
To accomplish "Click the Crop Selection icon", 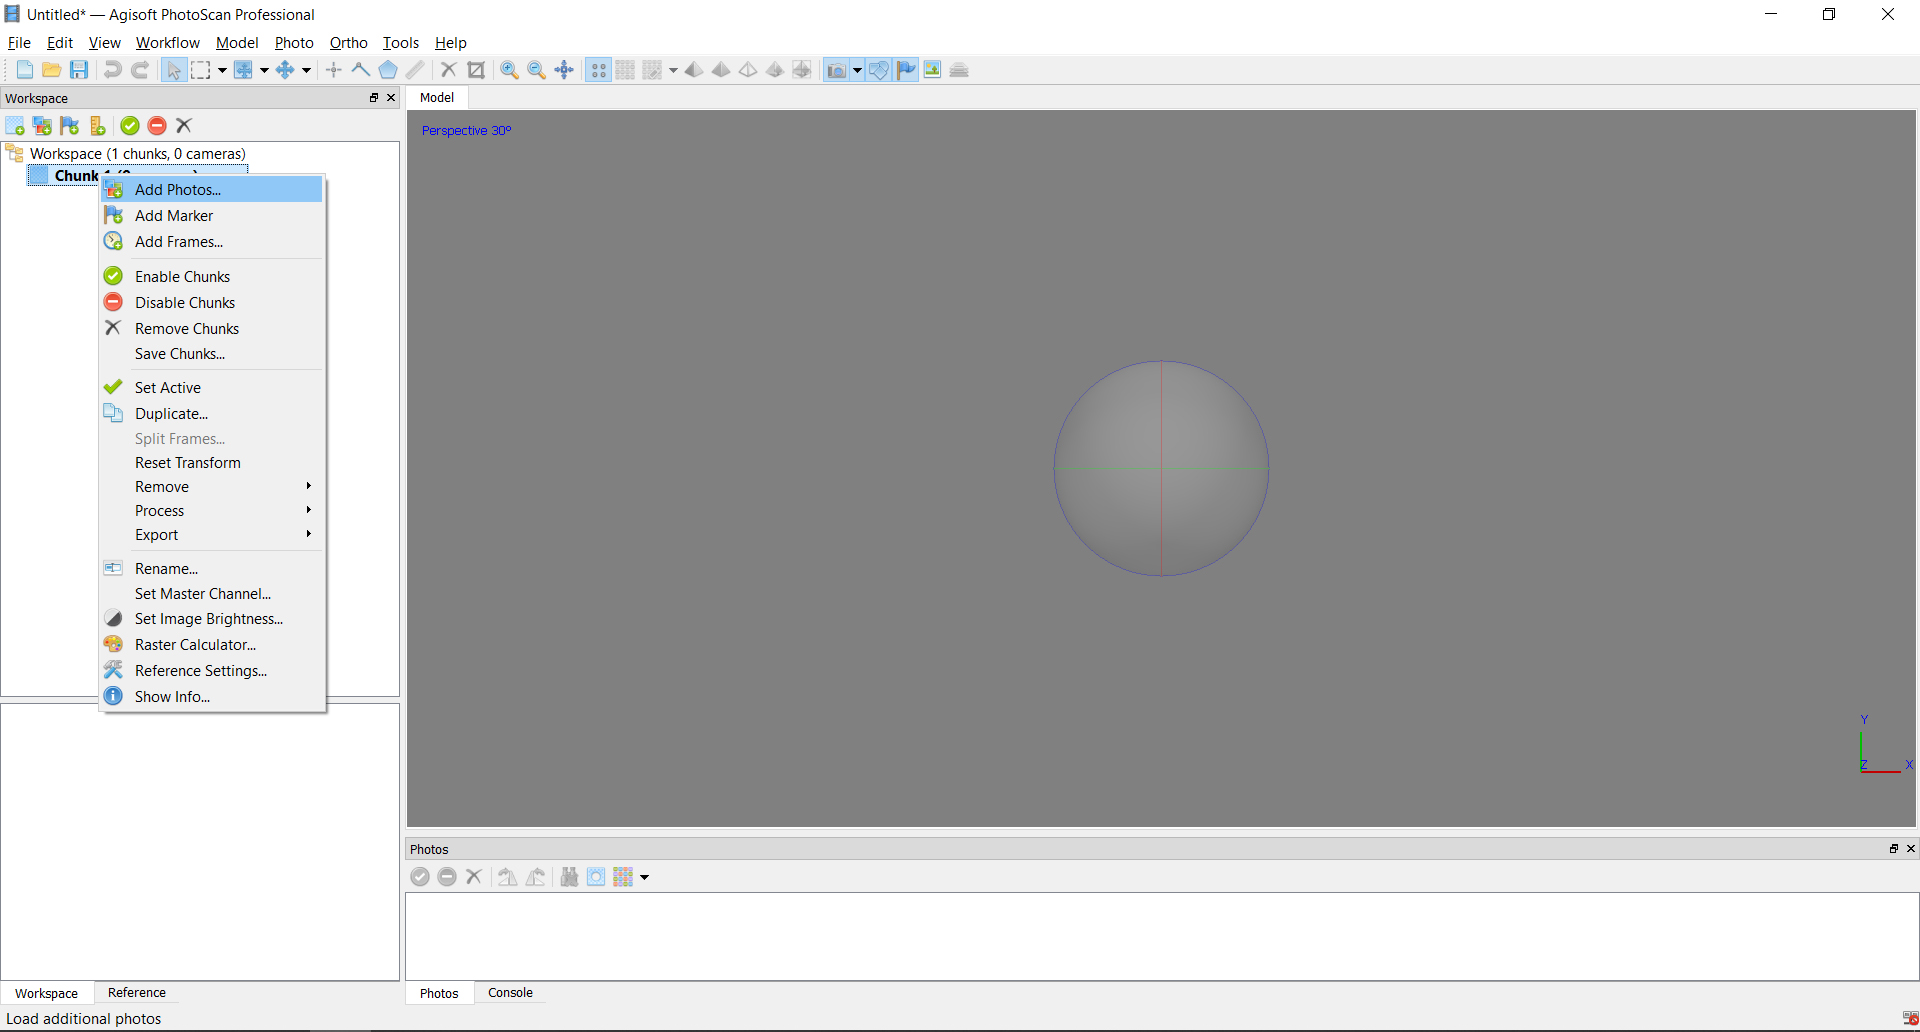I will (476, 70).
